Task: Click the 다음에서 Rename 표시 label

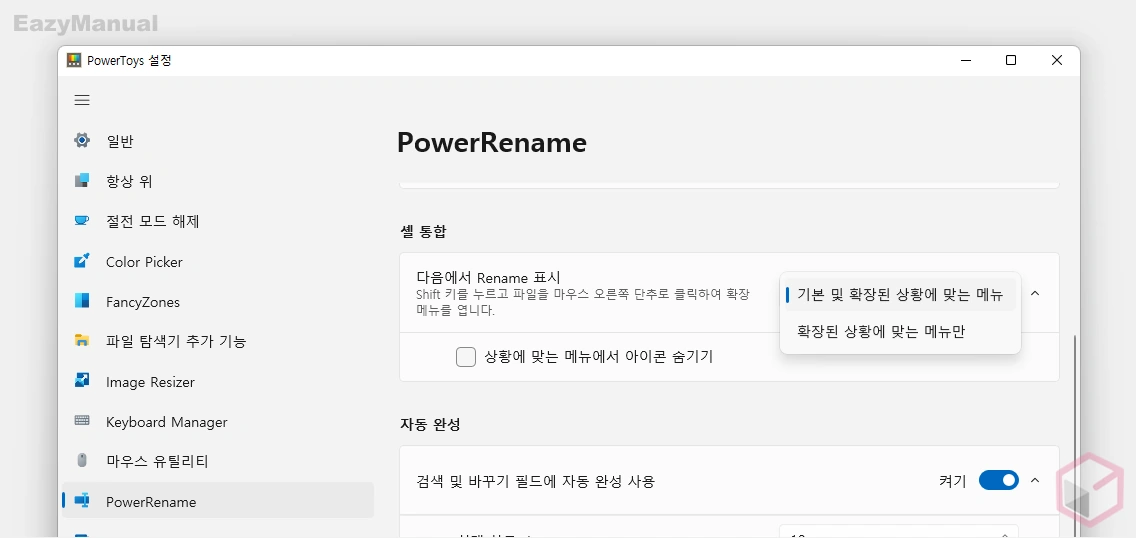Action: coord(488,277)
